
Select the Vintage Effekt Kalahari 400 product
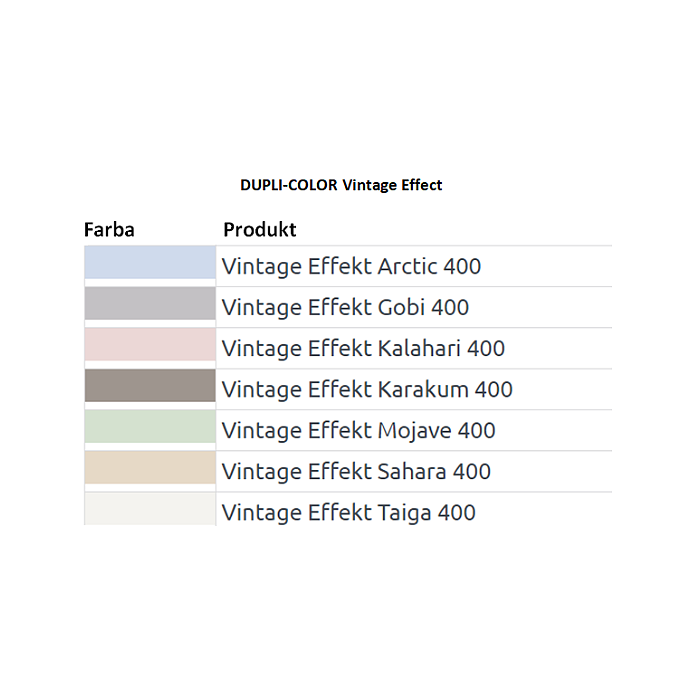click(x=363, y=349)
